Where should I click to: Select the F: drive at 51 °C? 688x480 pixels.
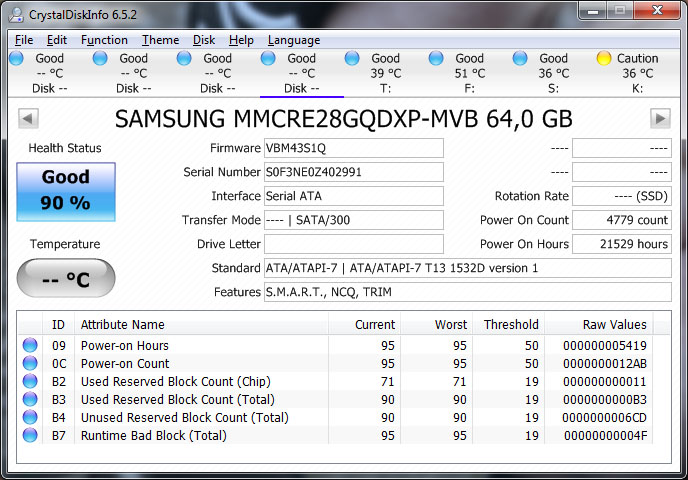tap(469, 73)
